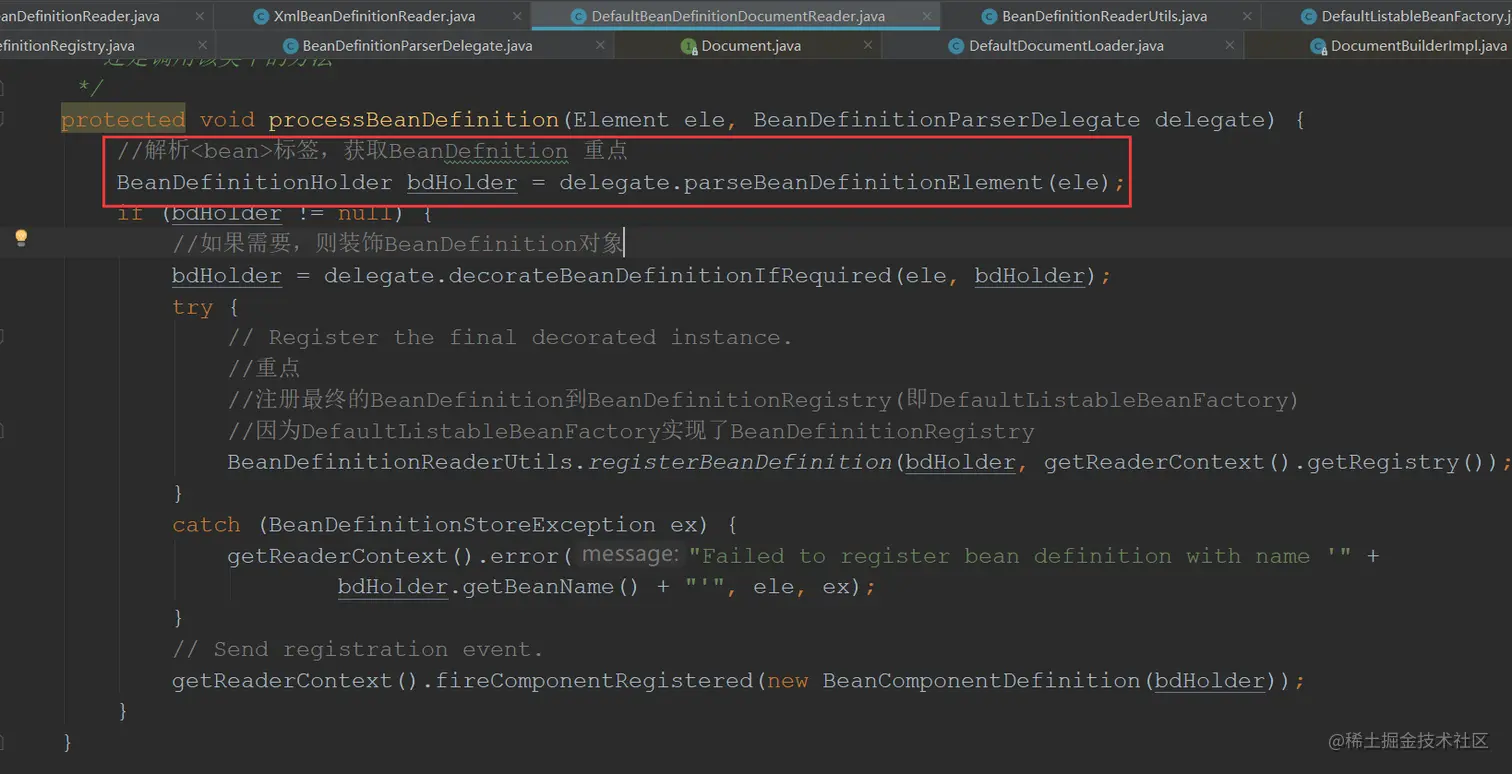Screen dimensions: 1512x774
Task: Click class icon of DefaultListableBeanFactory tab
Action: (1309, 16)
